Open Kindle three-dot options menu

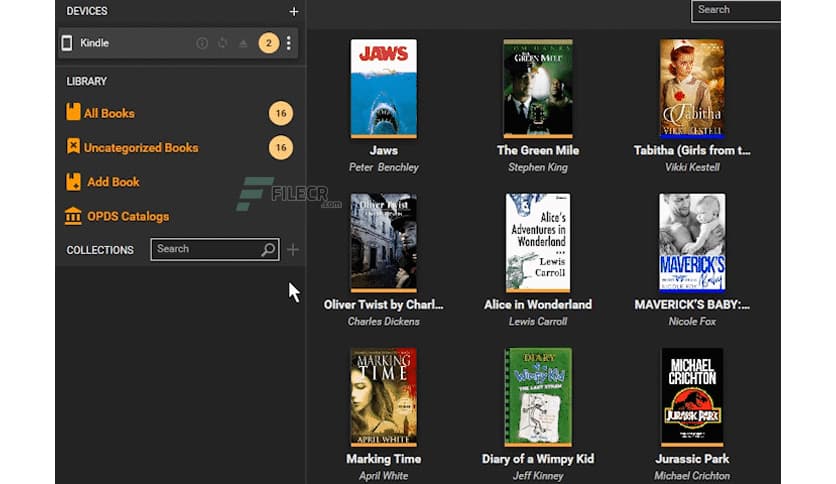(x=288, y=43)
